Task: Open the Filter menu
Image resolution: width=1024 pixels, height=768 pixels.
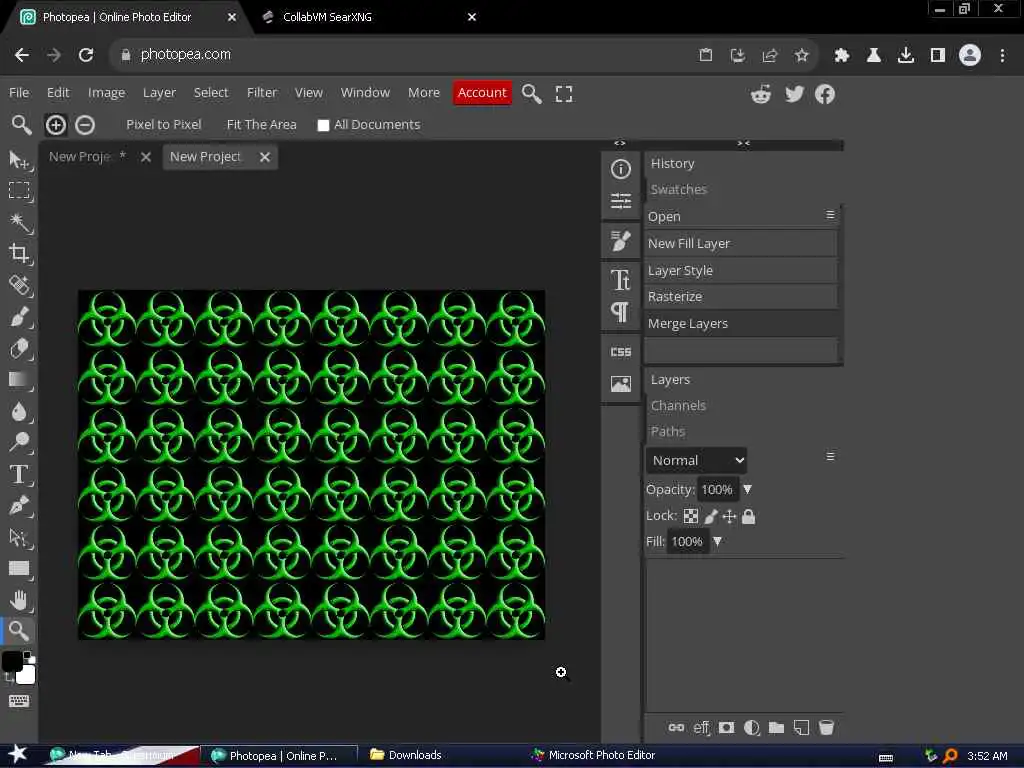Action: pyautogui.click(x=262, y=93)
